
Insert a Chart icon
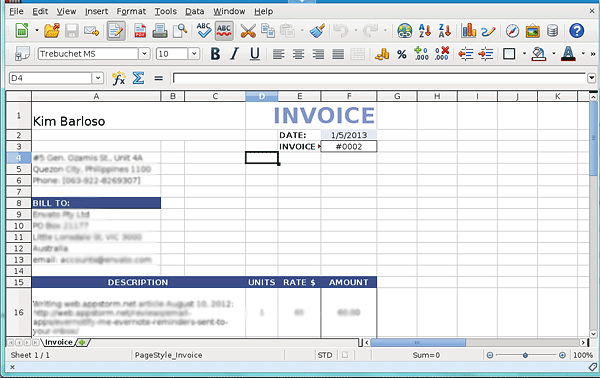tap(468, 31)
